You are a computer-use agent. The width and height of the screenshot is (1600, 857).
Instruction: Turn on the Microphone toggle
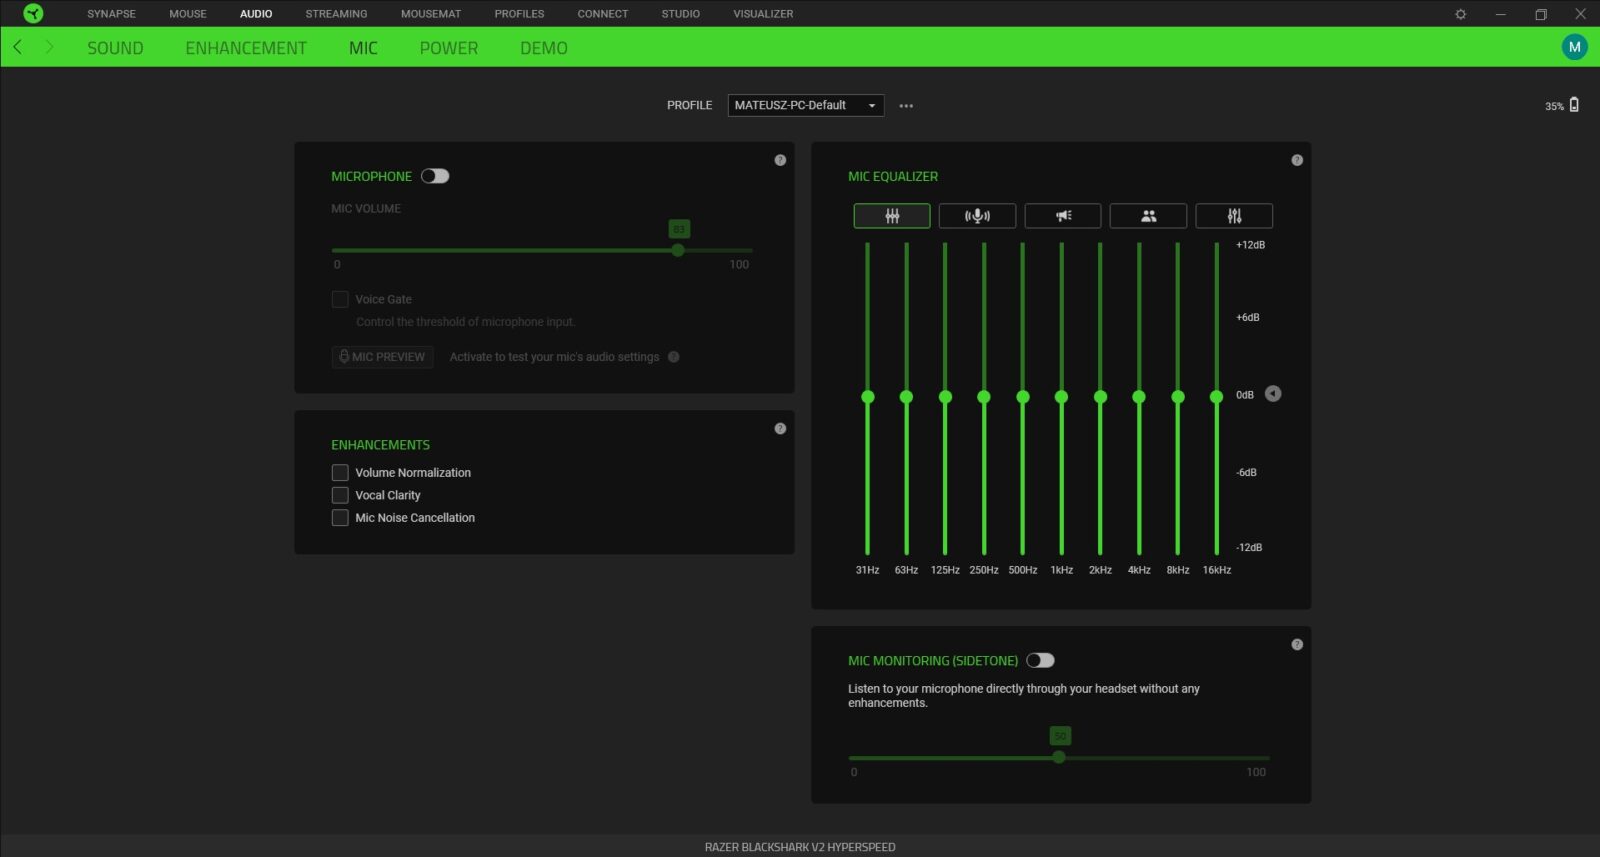[435, 176]
